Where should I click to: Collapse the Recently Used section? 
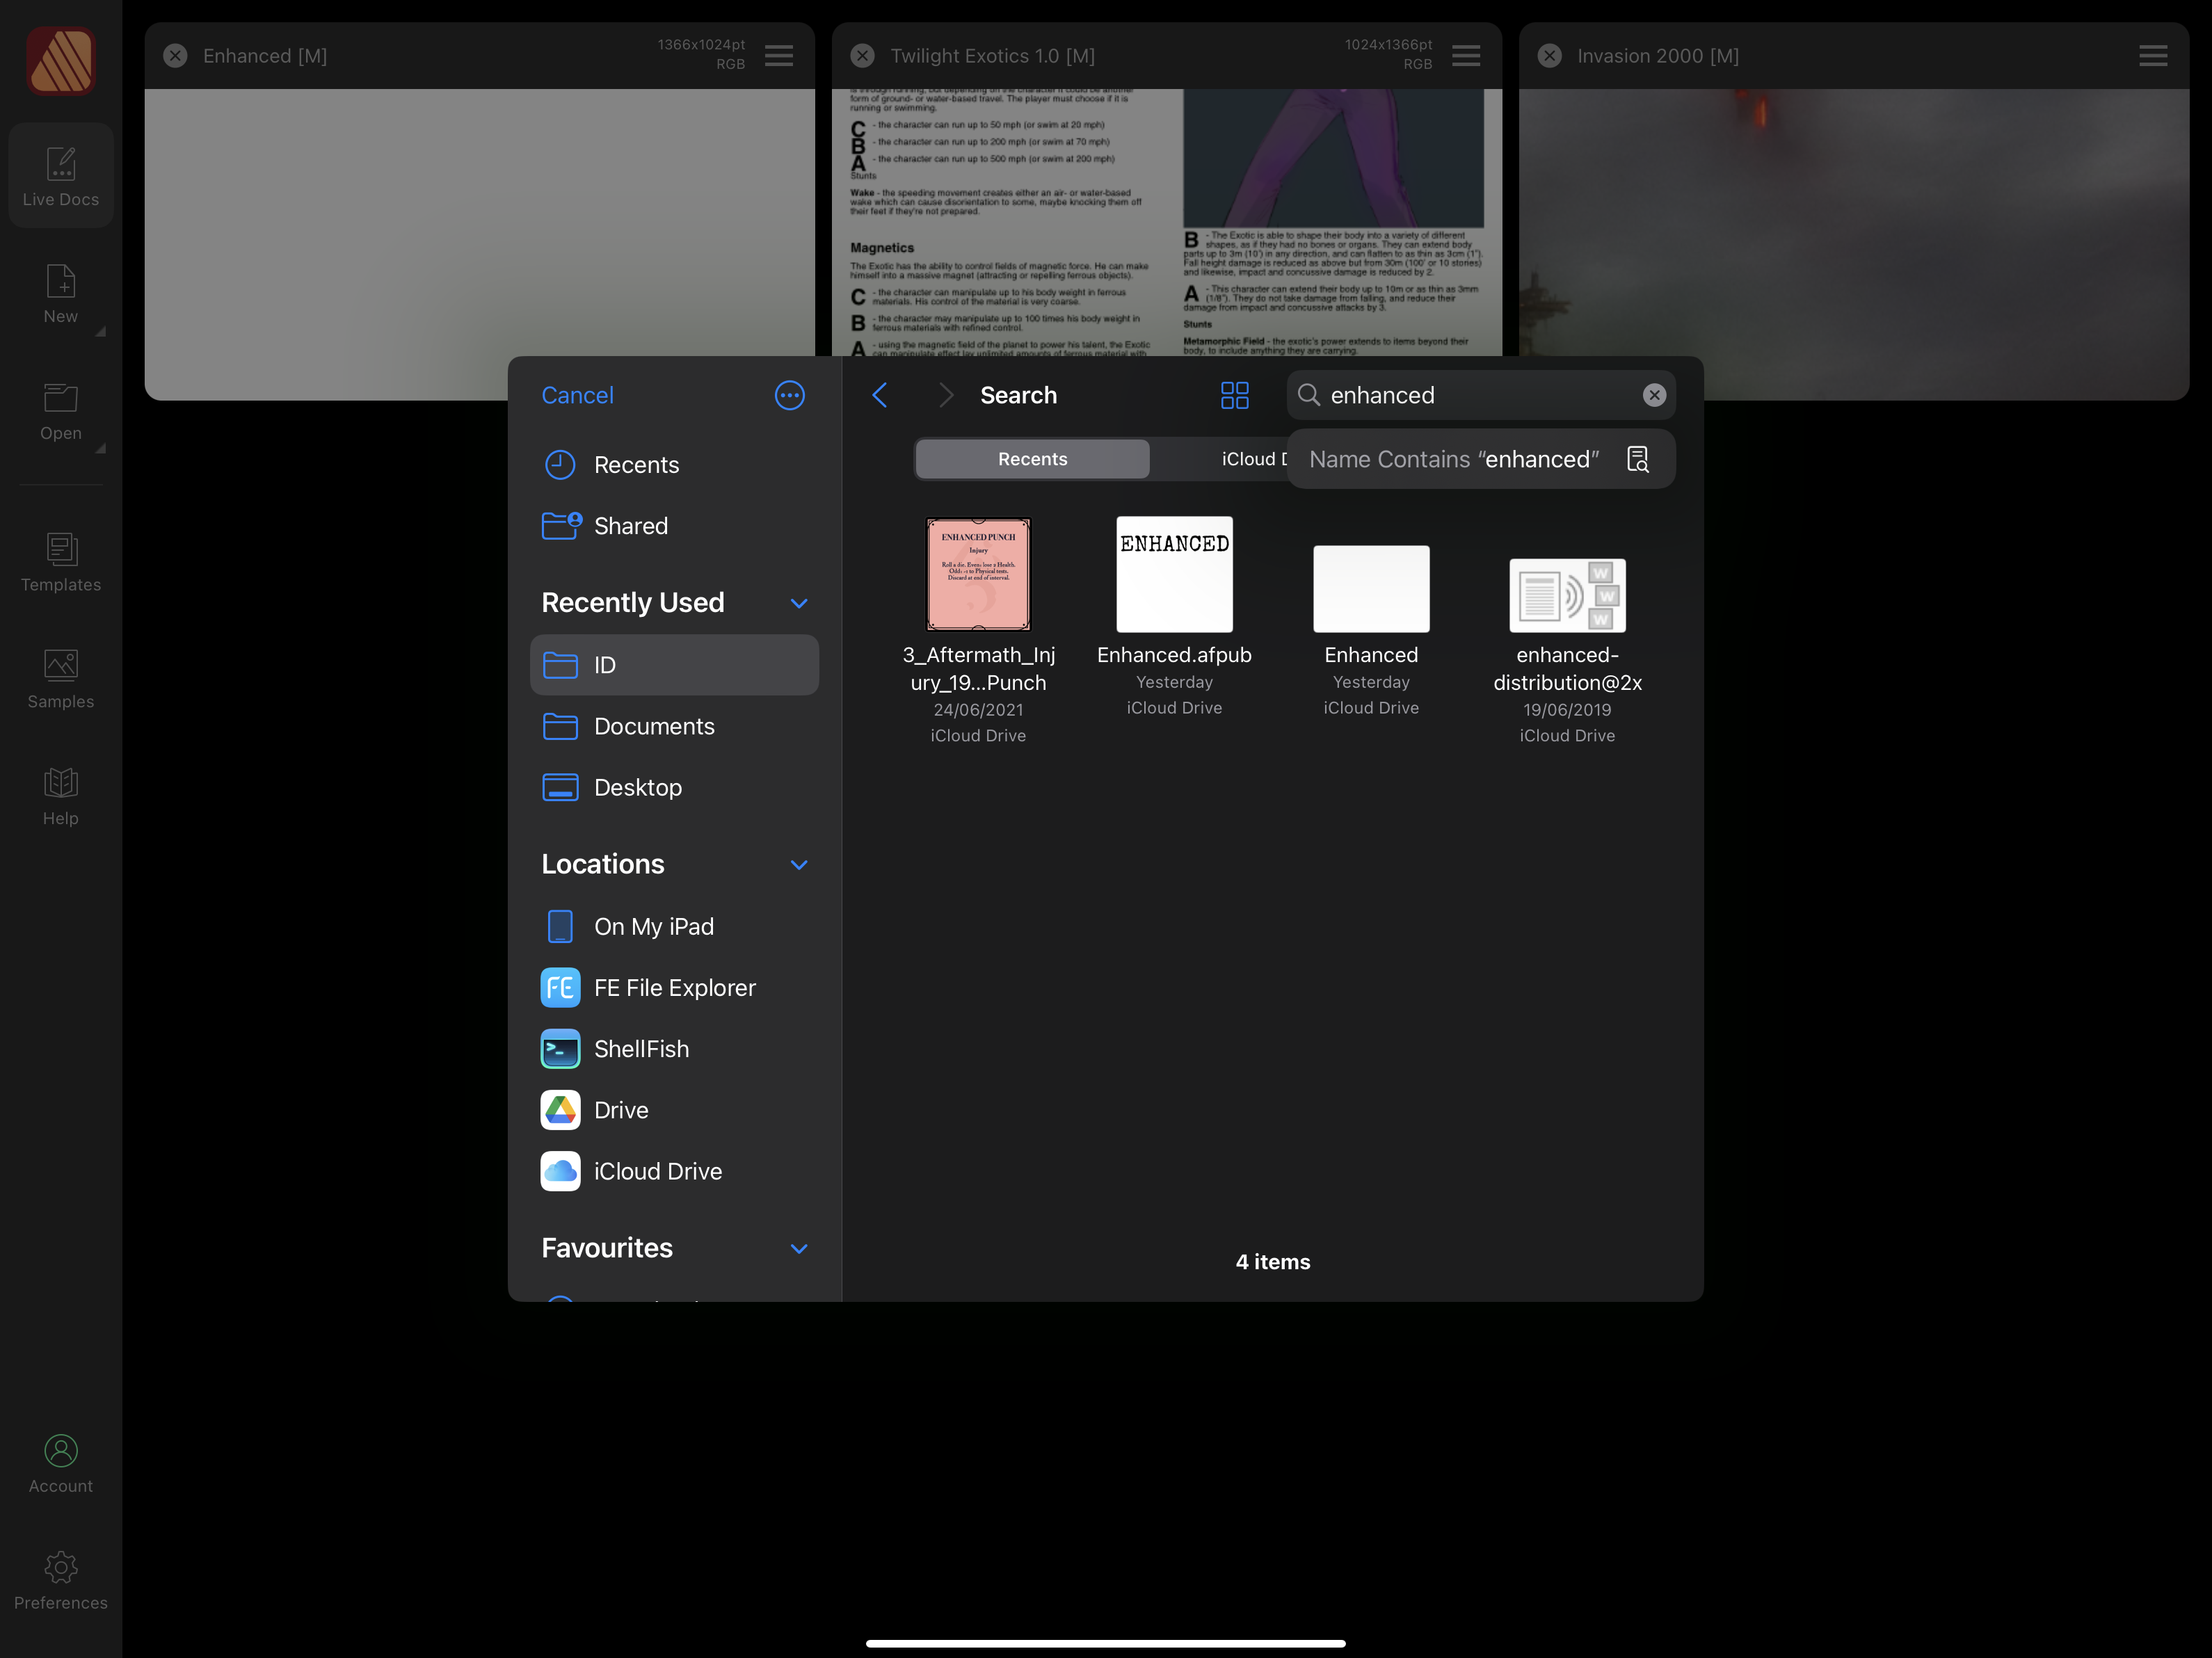coord(798,602)
